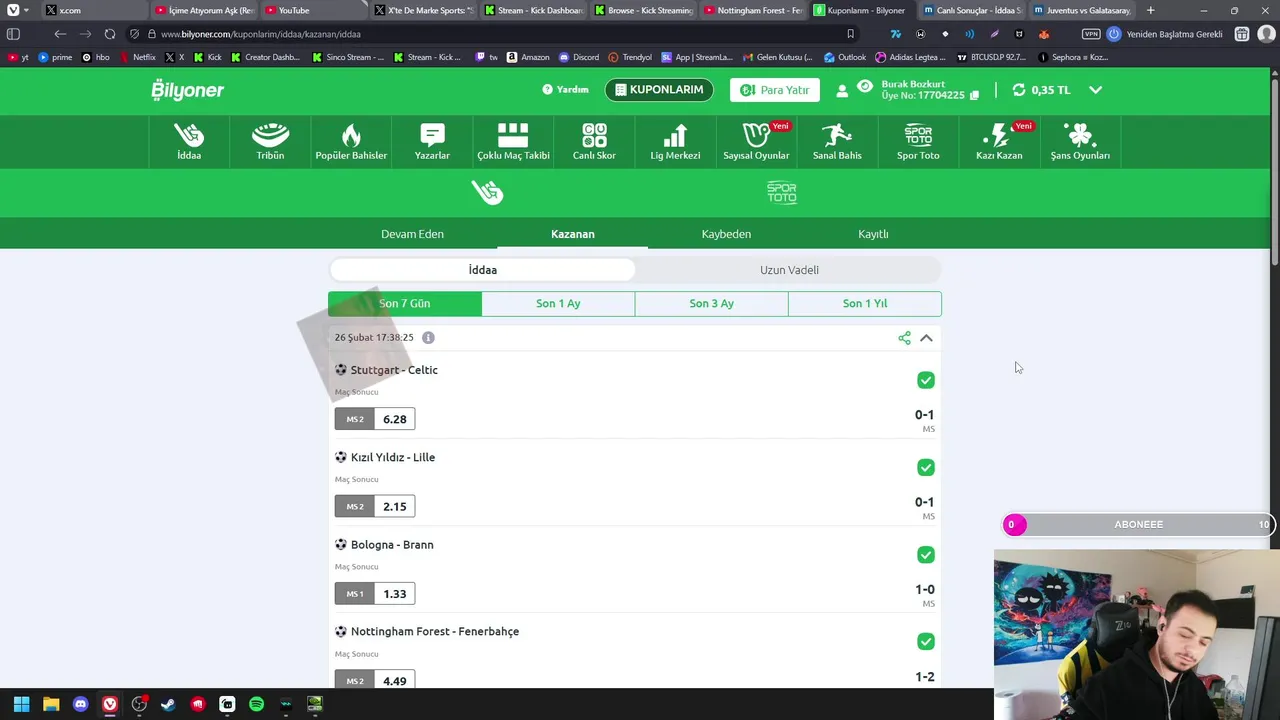The image size is (1280, 720).
Task: Select the İddaa coupon type icon below the navigation bar
Action: 488,192
